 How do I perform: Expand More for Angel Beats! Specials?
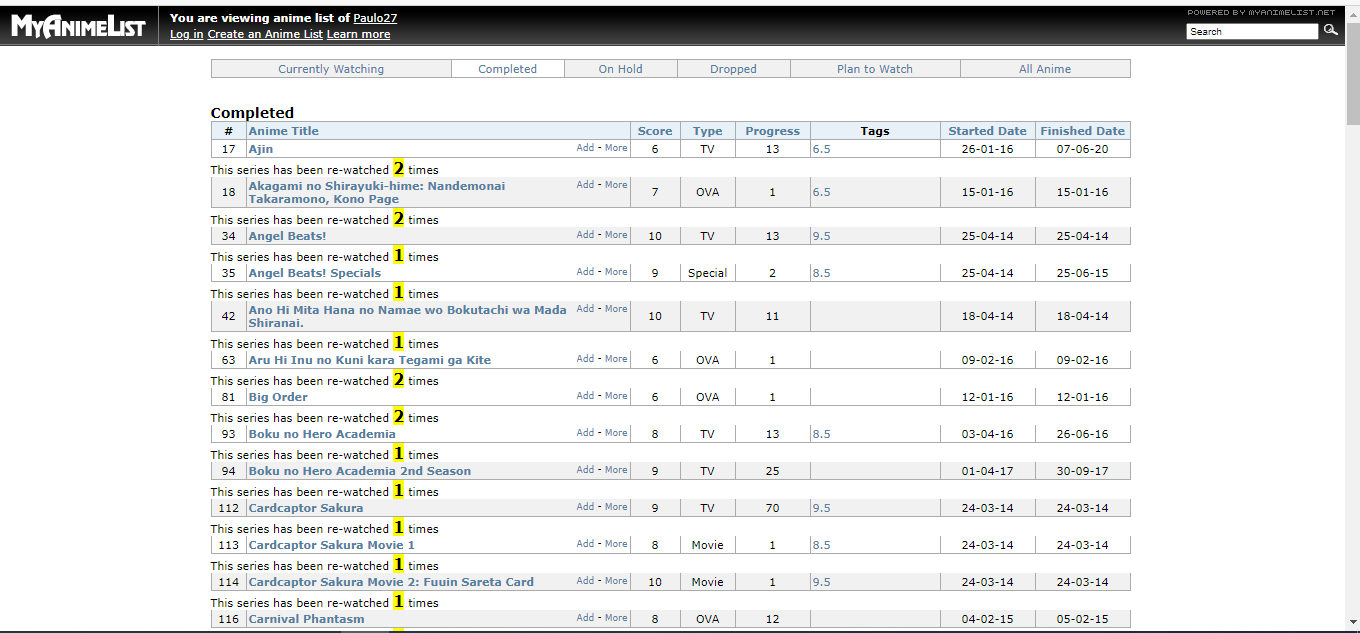(x=616, y=272)
